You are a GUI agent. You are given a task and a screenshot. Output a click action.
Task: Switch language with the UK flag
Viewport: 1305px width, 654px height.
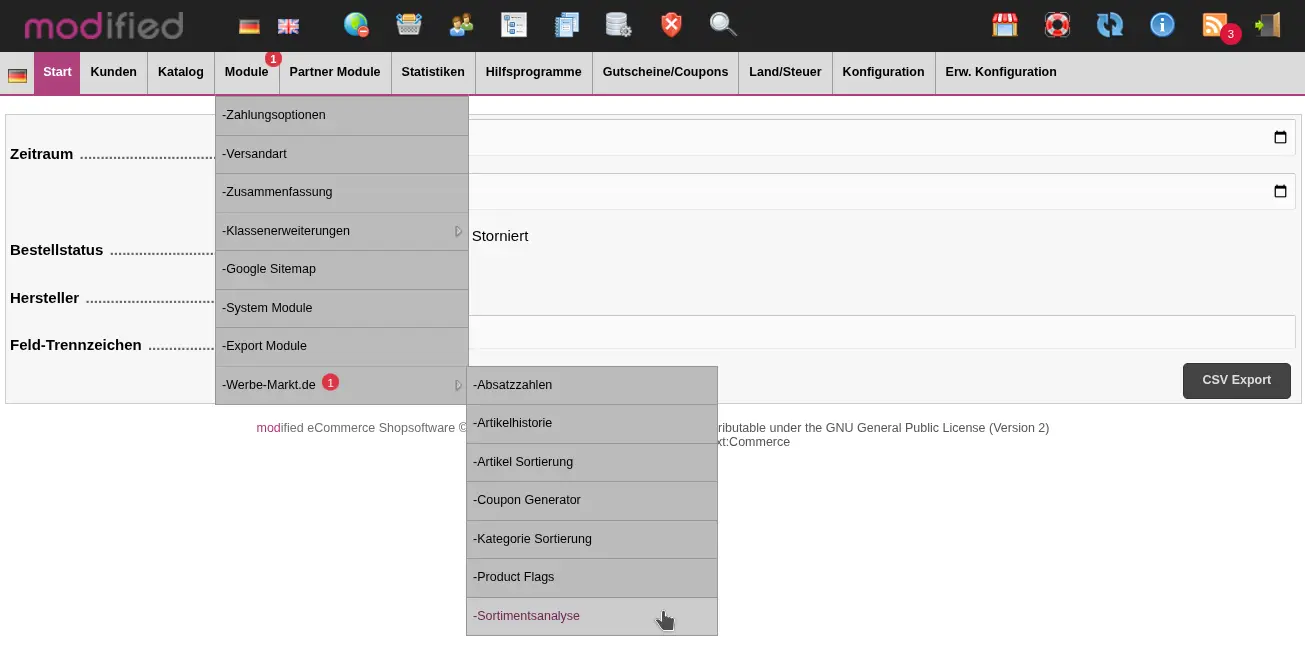288,26
